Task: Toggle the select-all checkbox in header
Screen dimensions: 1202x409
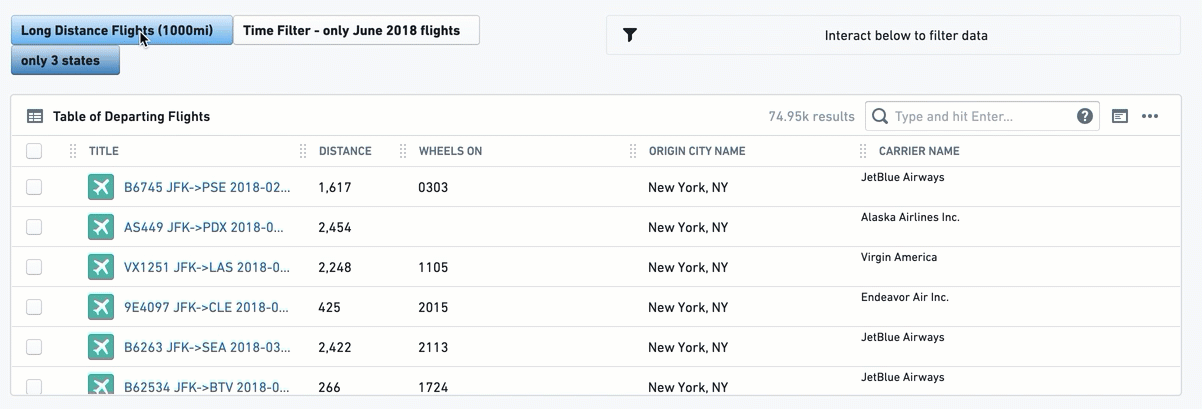Action: (34, 151)
